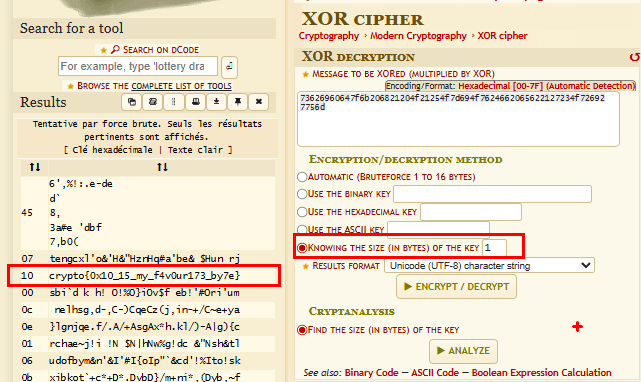
Task: Open the ASCII Code link
Action: point(435,373)
